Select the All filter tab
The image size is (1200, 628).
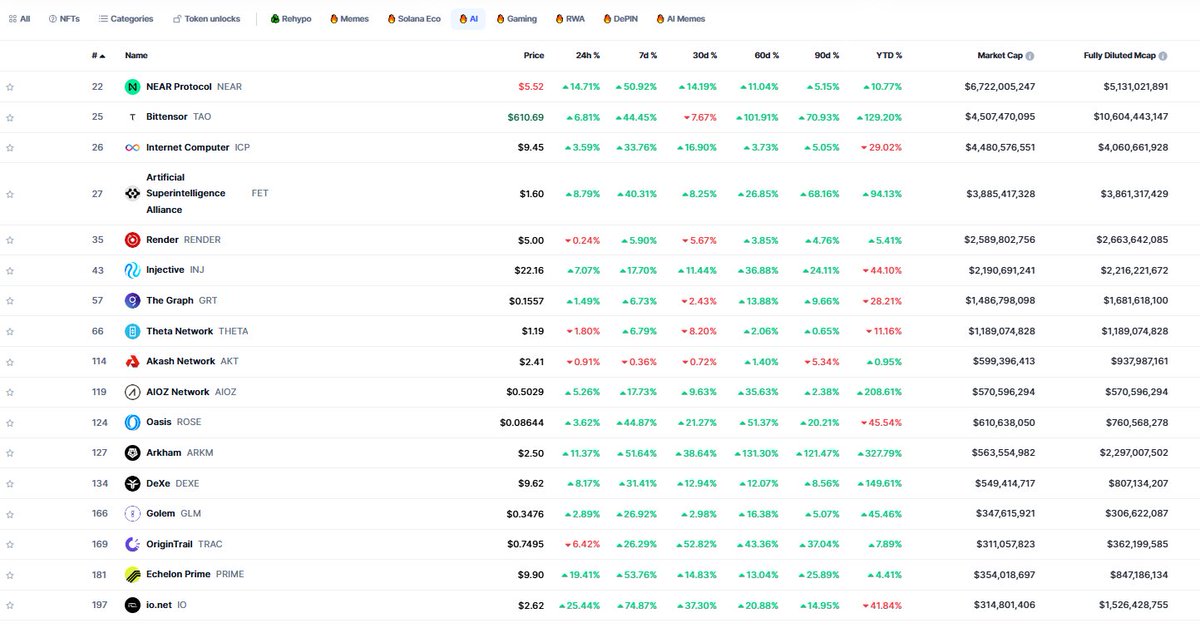click(19, 19)
